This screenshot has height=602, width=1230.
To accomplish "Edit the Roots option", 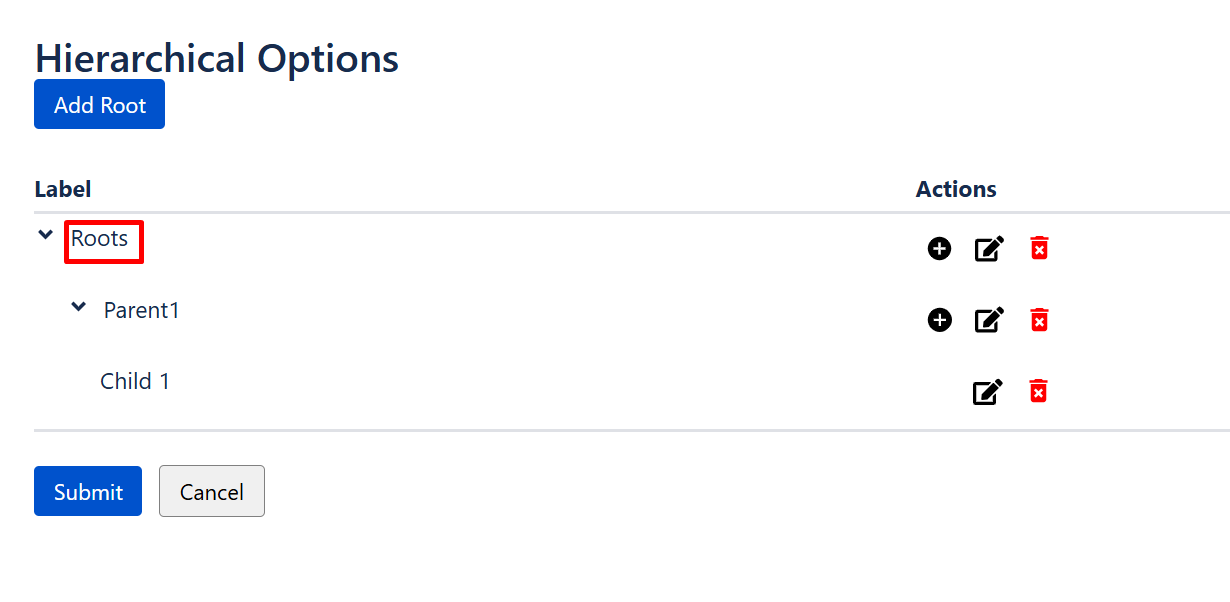I will (x=988, y=248).
